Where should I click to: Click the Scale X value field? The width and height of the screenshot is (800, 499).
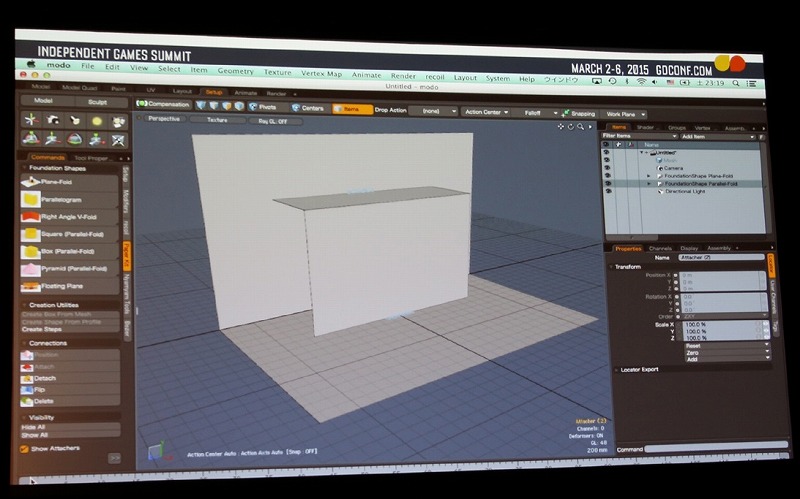click(x=722, y=324)
